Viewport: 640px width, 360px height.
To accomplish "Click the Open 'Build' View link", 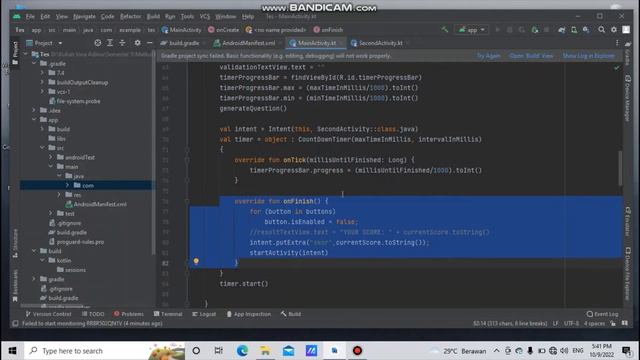I will coord(531,56).
